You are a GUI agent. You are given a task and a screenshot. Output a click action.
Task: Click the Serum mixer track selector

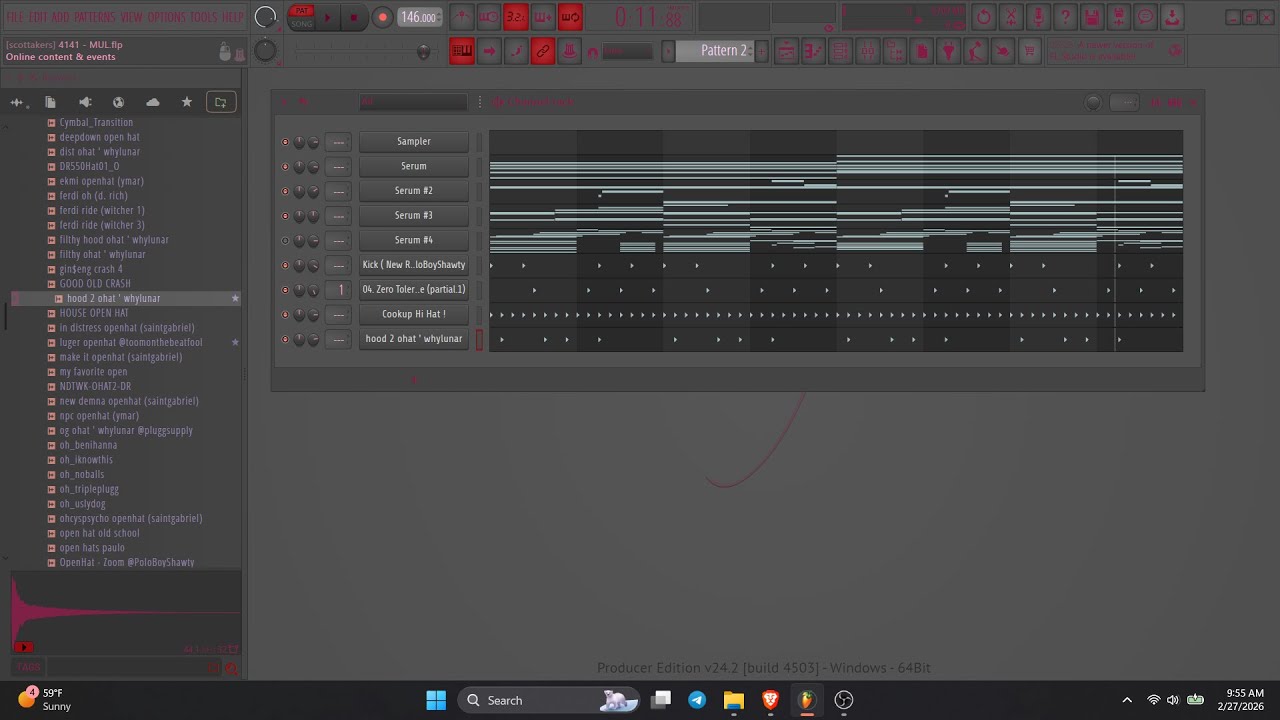pyautogui.click(x=339, y=167)
